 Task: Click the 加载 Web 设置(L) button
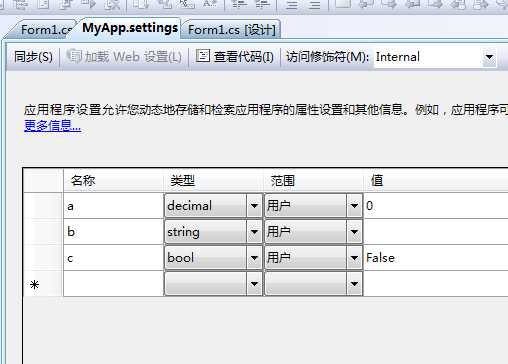124,57
